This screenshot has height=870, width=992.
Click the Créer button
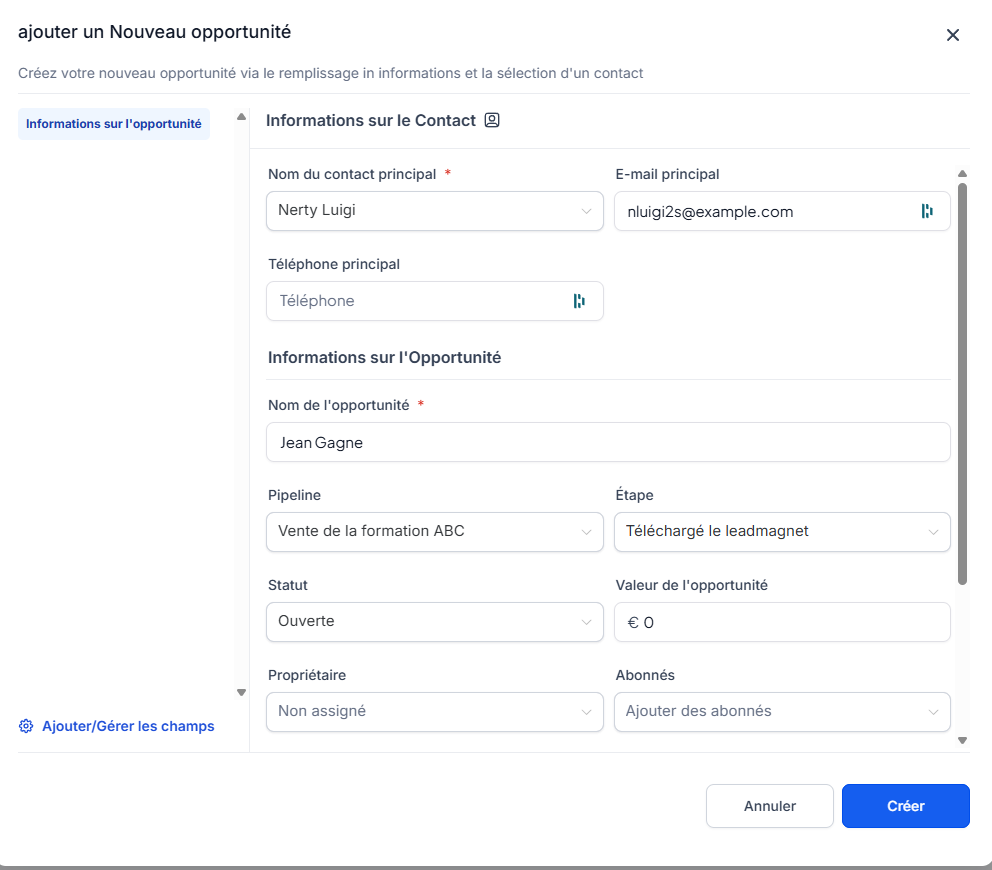(905, 806)
